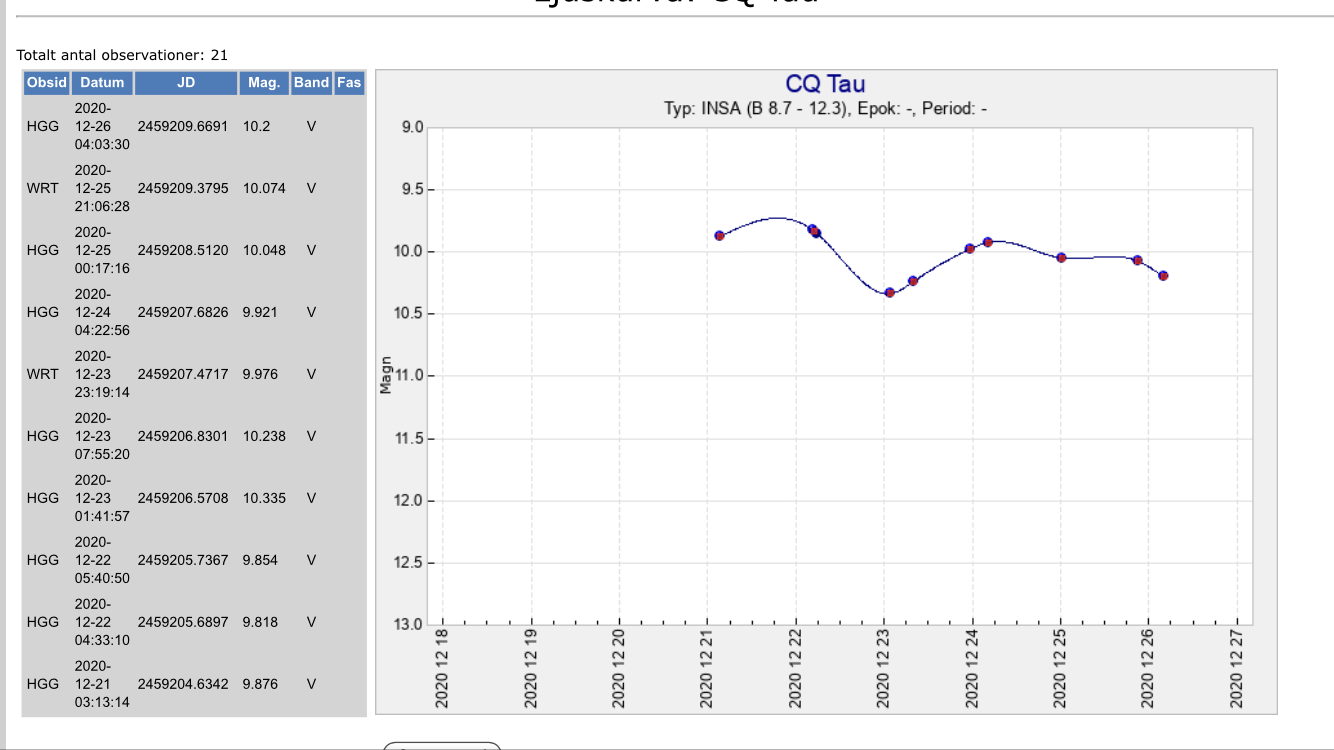Click the 'Typ: INSA' chart subtitle
Viewport: 1334px width, 750px height.
(825, 108)
